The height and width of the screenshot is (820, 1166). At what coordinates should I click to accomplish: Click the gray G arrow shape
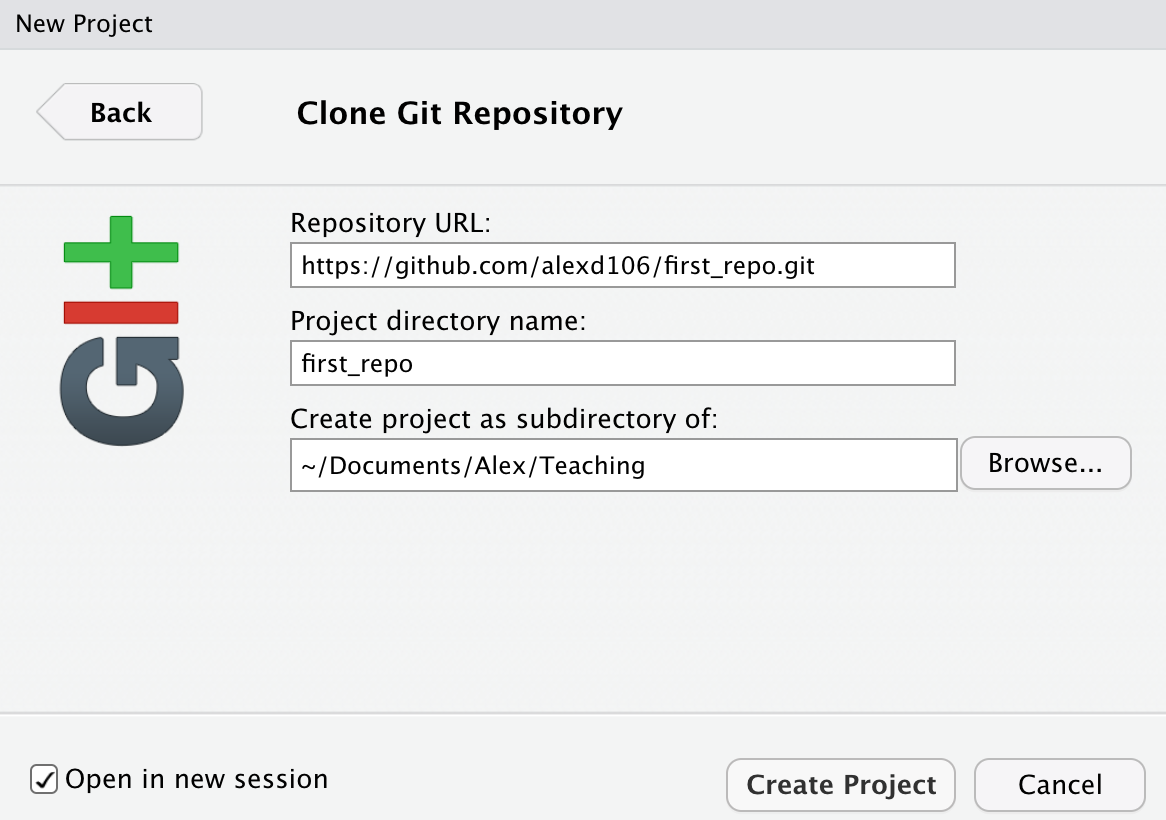click(x=121, y=390)
